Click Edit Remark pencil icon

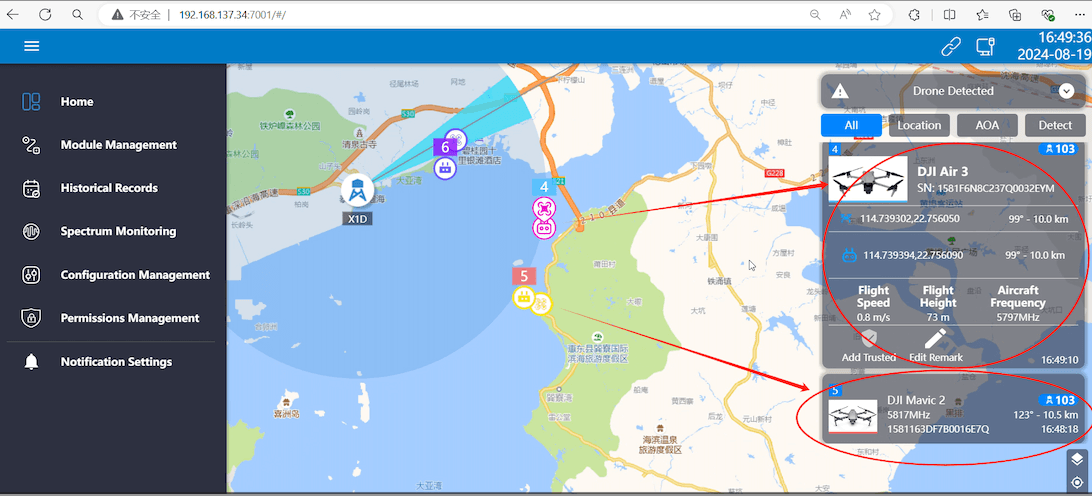(936, 340)
